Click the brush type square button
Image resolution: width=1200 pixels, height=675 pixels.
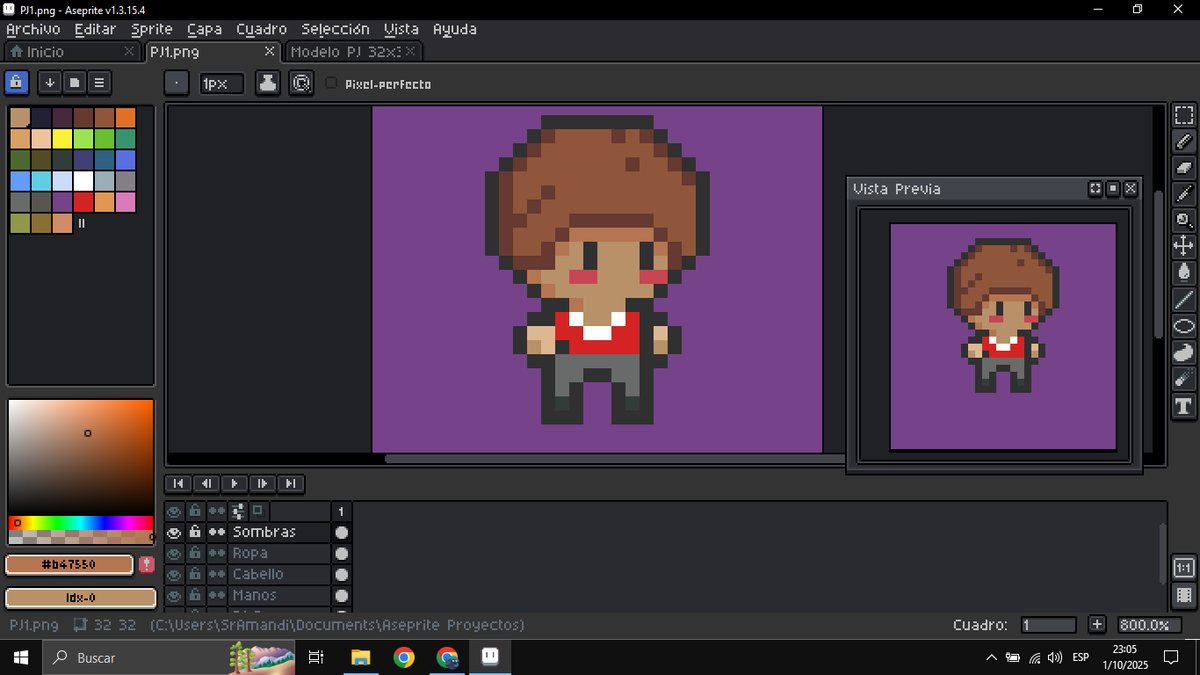click(x=176, y=84)
